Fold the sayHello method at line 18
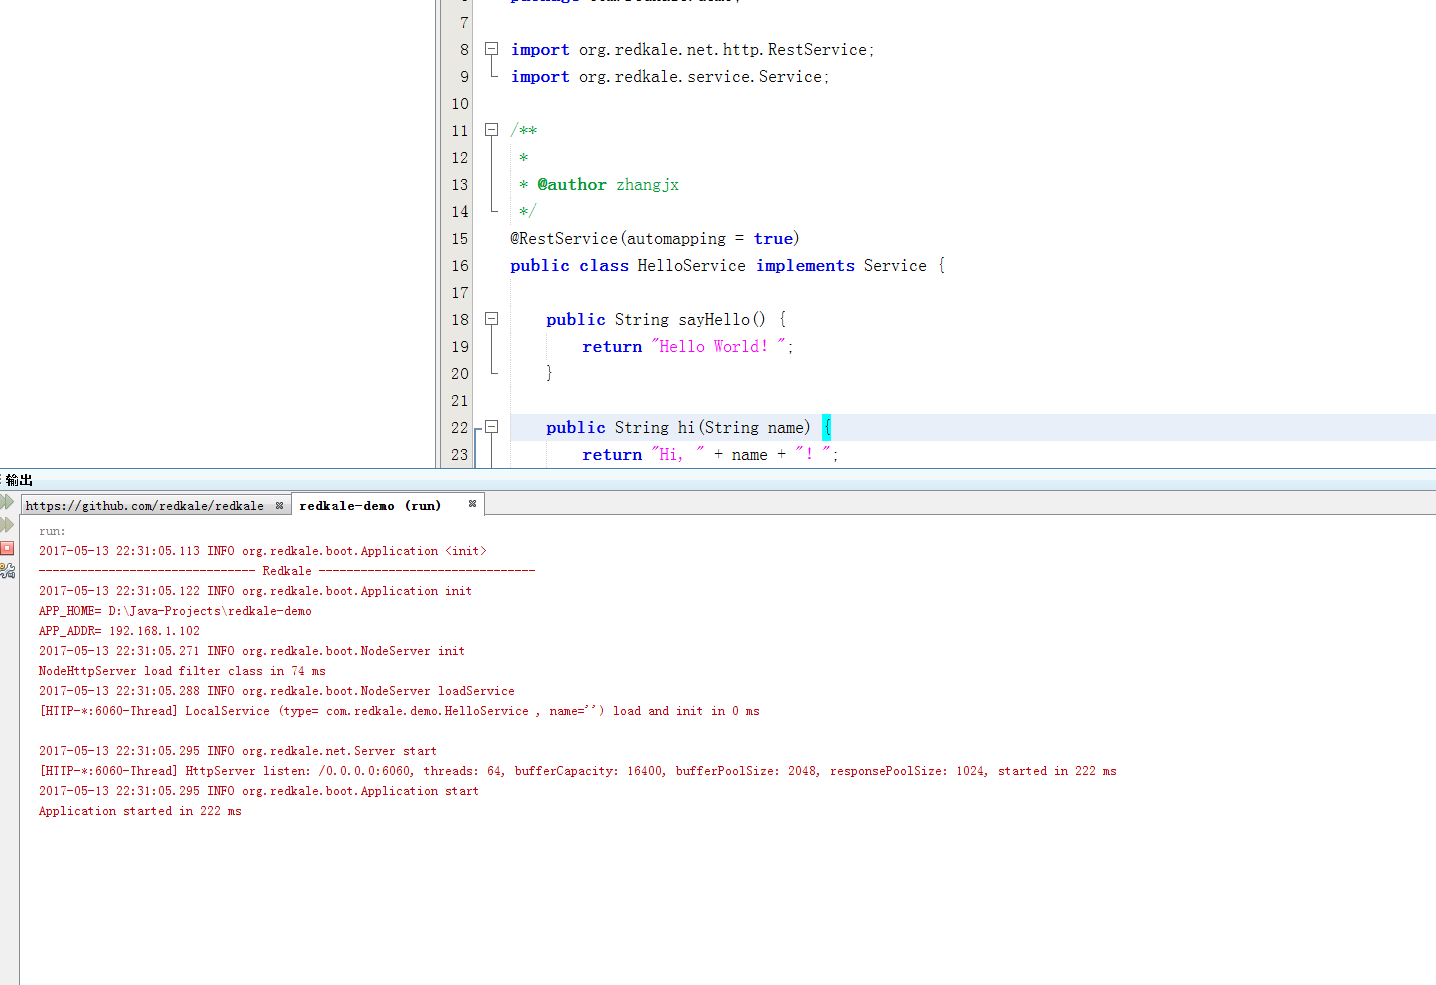This screenshot has height=985, width=1436. 491,319
